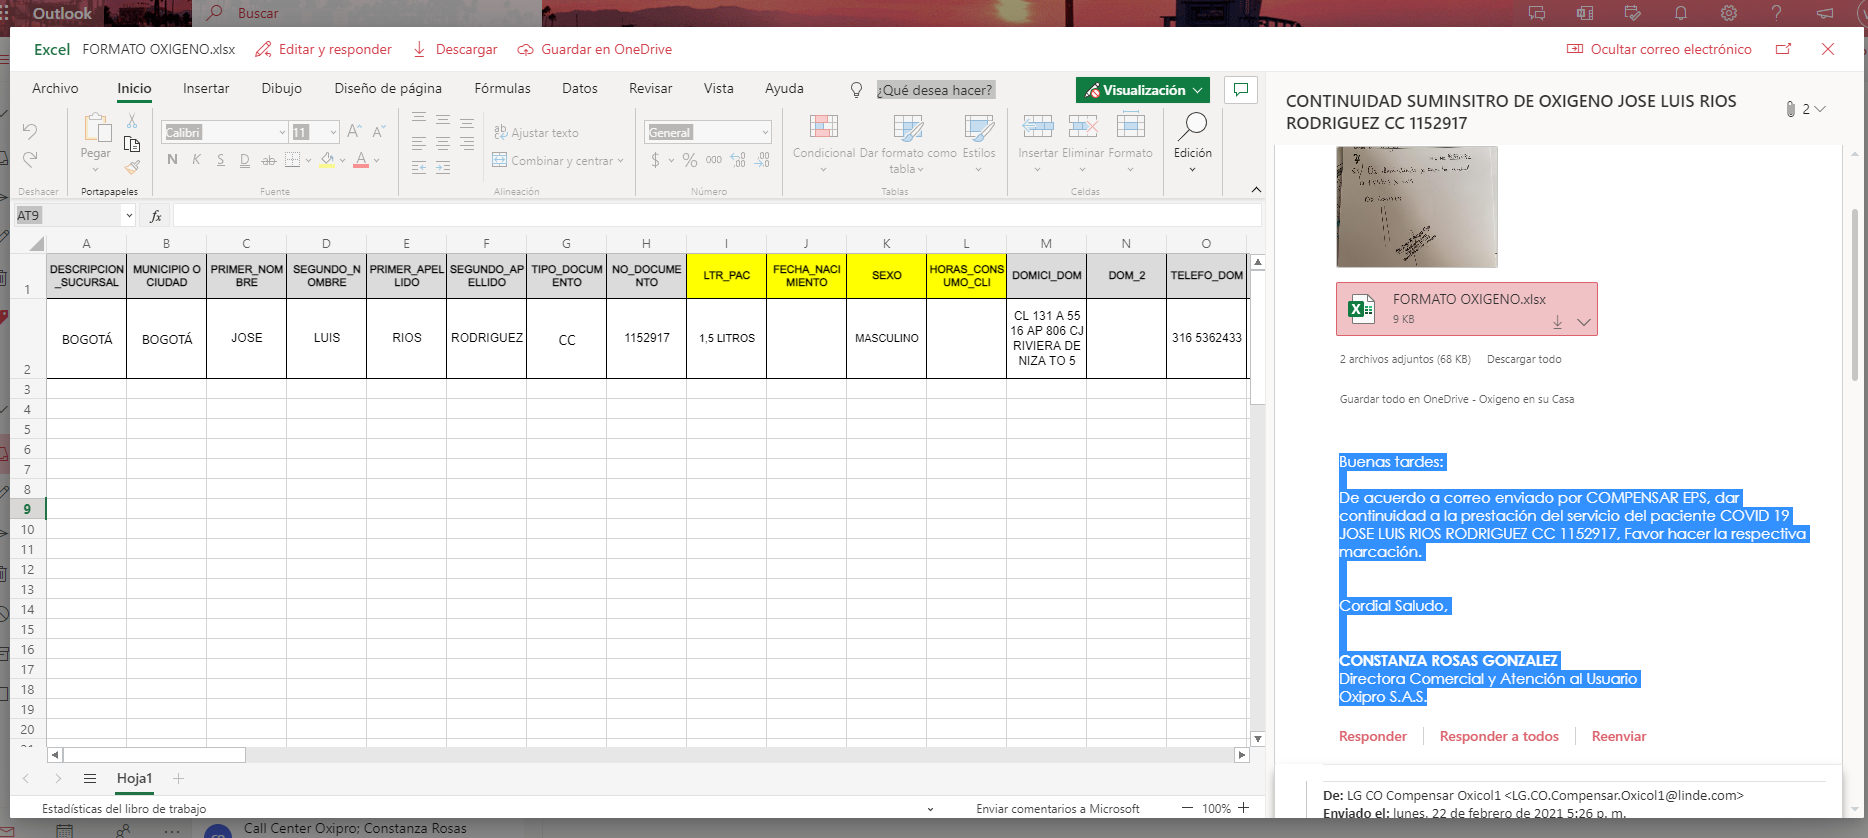
Task: Click the decrease decimals icon
Action: coord(762,160)
